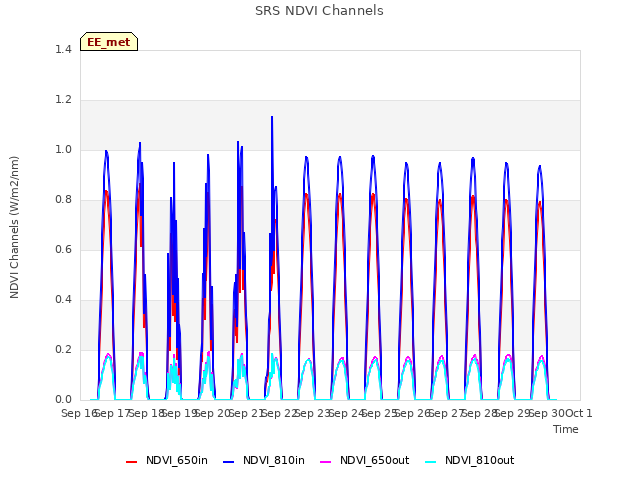Toggle the NDVI_810out legend entry
640x480 pixels.
(469, 461)
